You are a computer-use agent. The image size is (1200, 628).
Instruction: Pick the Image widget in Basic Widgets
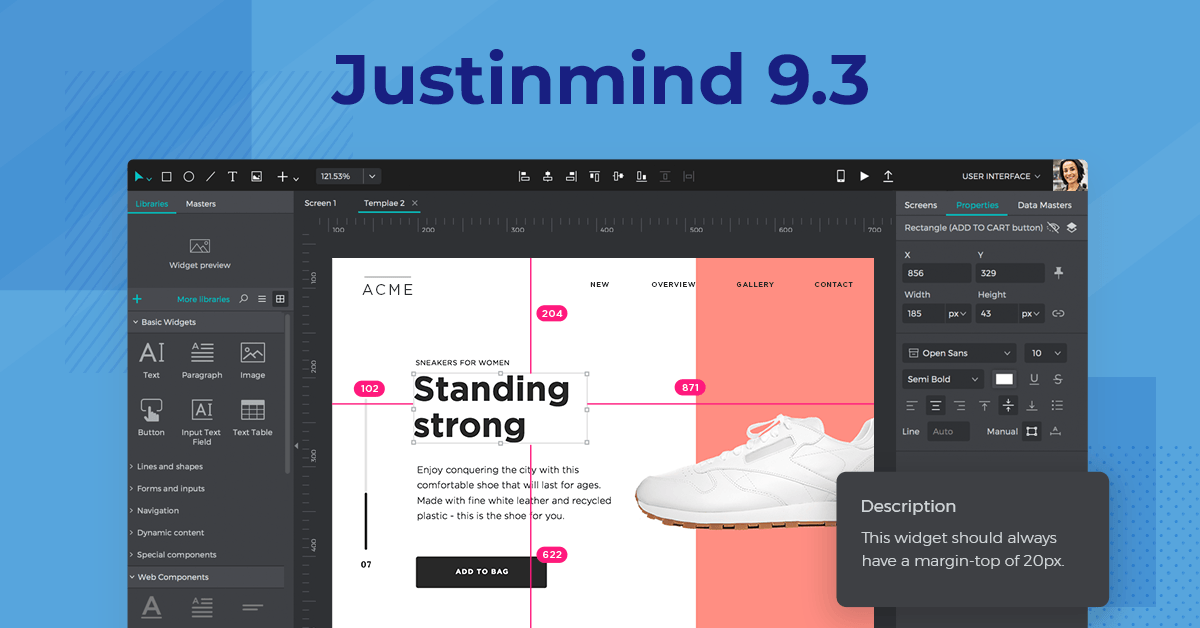252,360
